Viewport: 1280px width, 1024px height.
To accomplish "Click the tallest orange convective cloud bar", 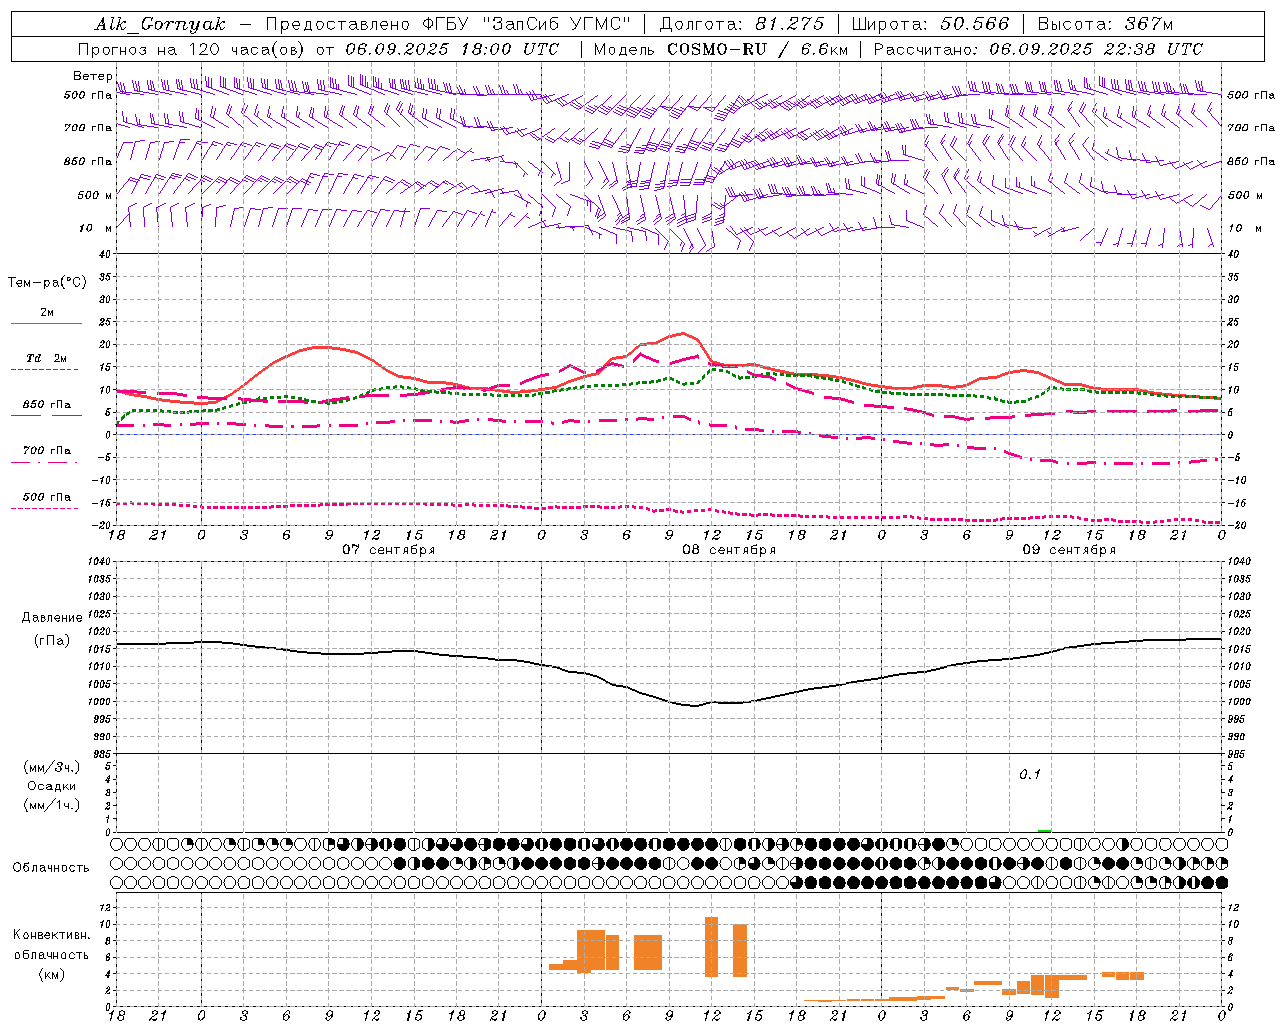I will pyautogui.click(x=711, y=947).
